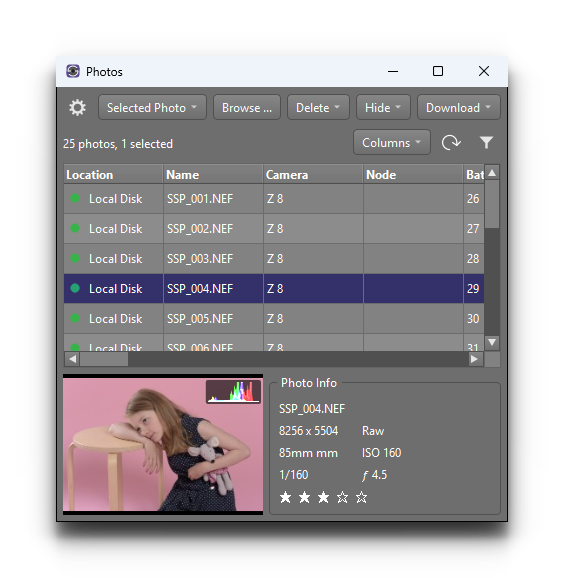Viewport: 564px width, 578px height.
Task: Click the horizontal scrollbar thumb
Action: tap(104, 359)
